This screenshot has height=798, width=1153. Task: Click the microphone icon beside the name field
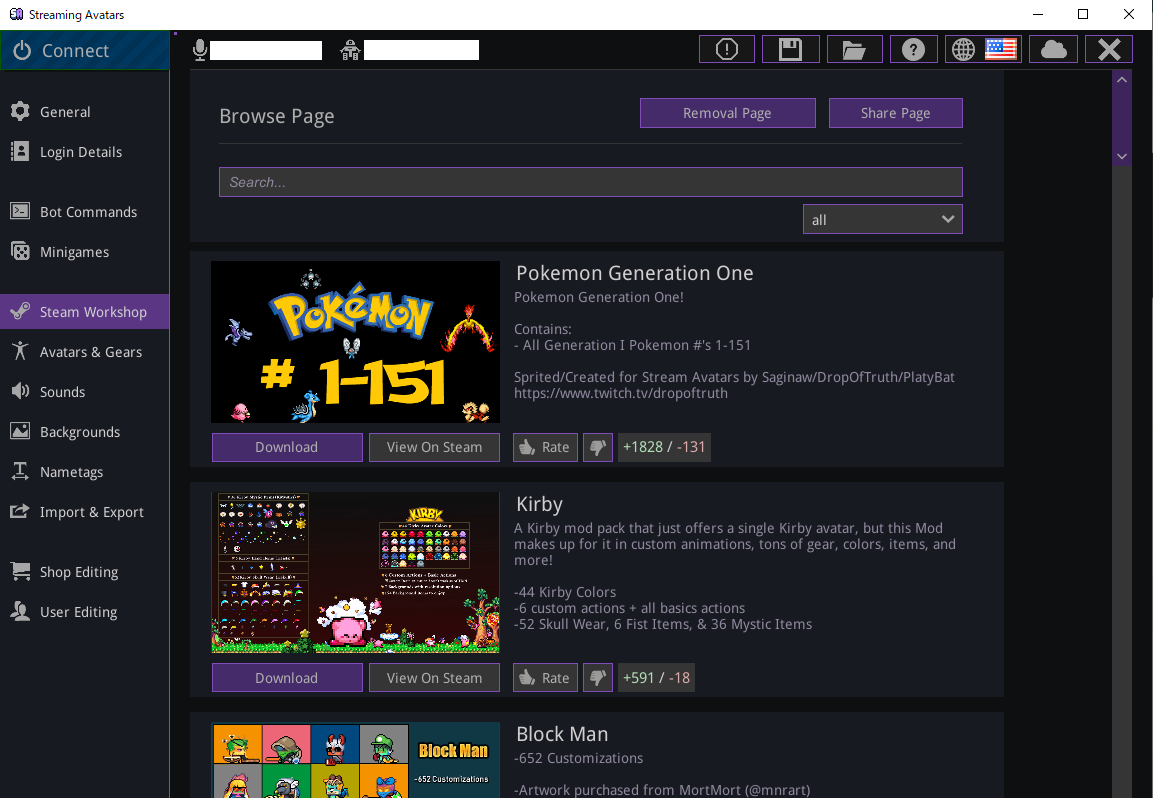(x=198, y=48)
